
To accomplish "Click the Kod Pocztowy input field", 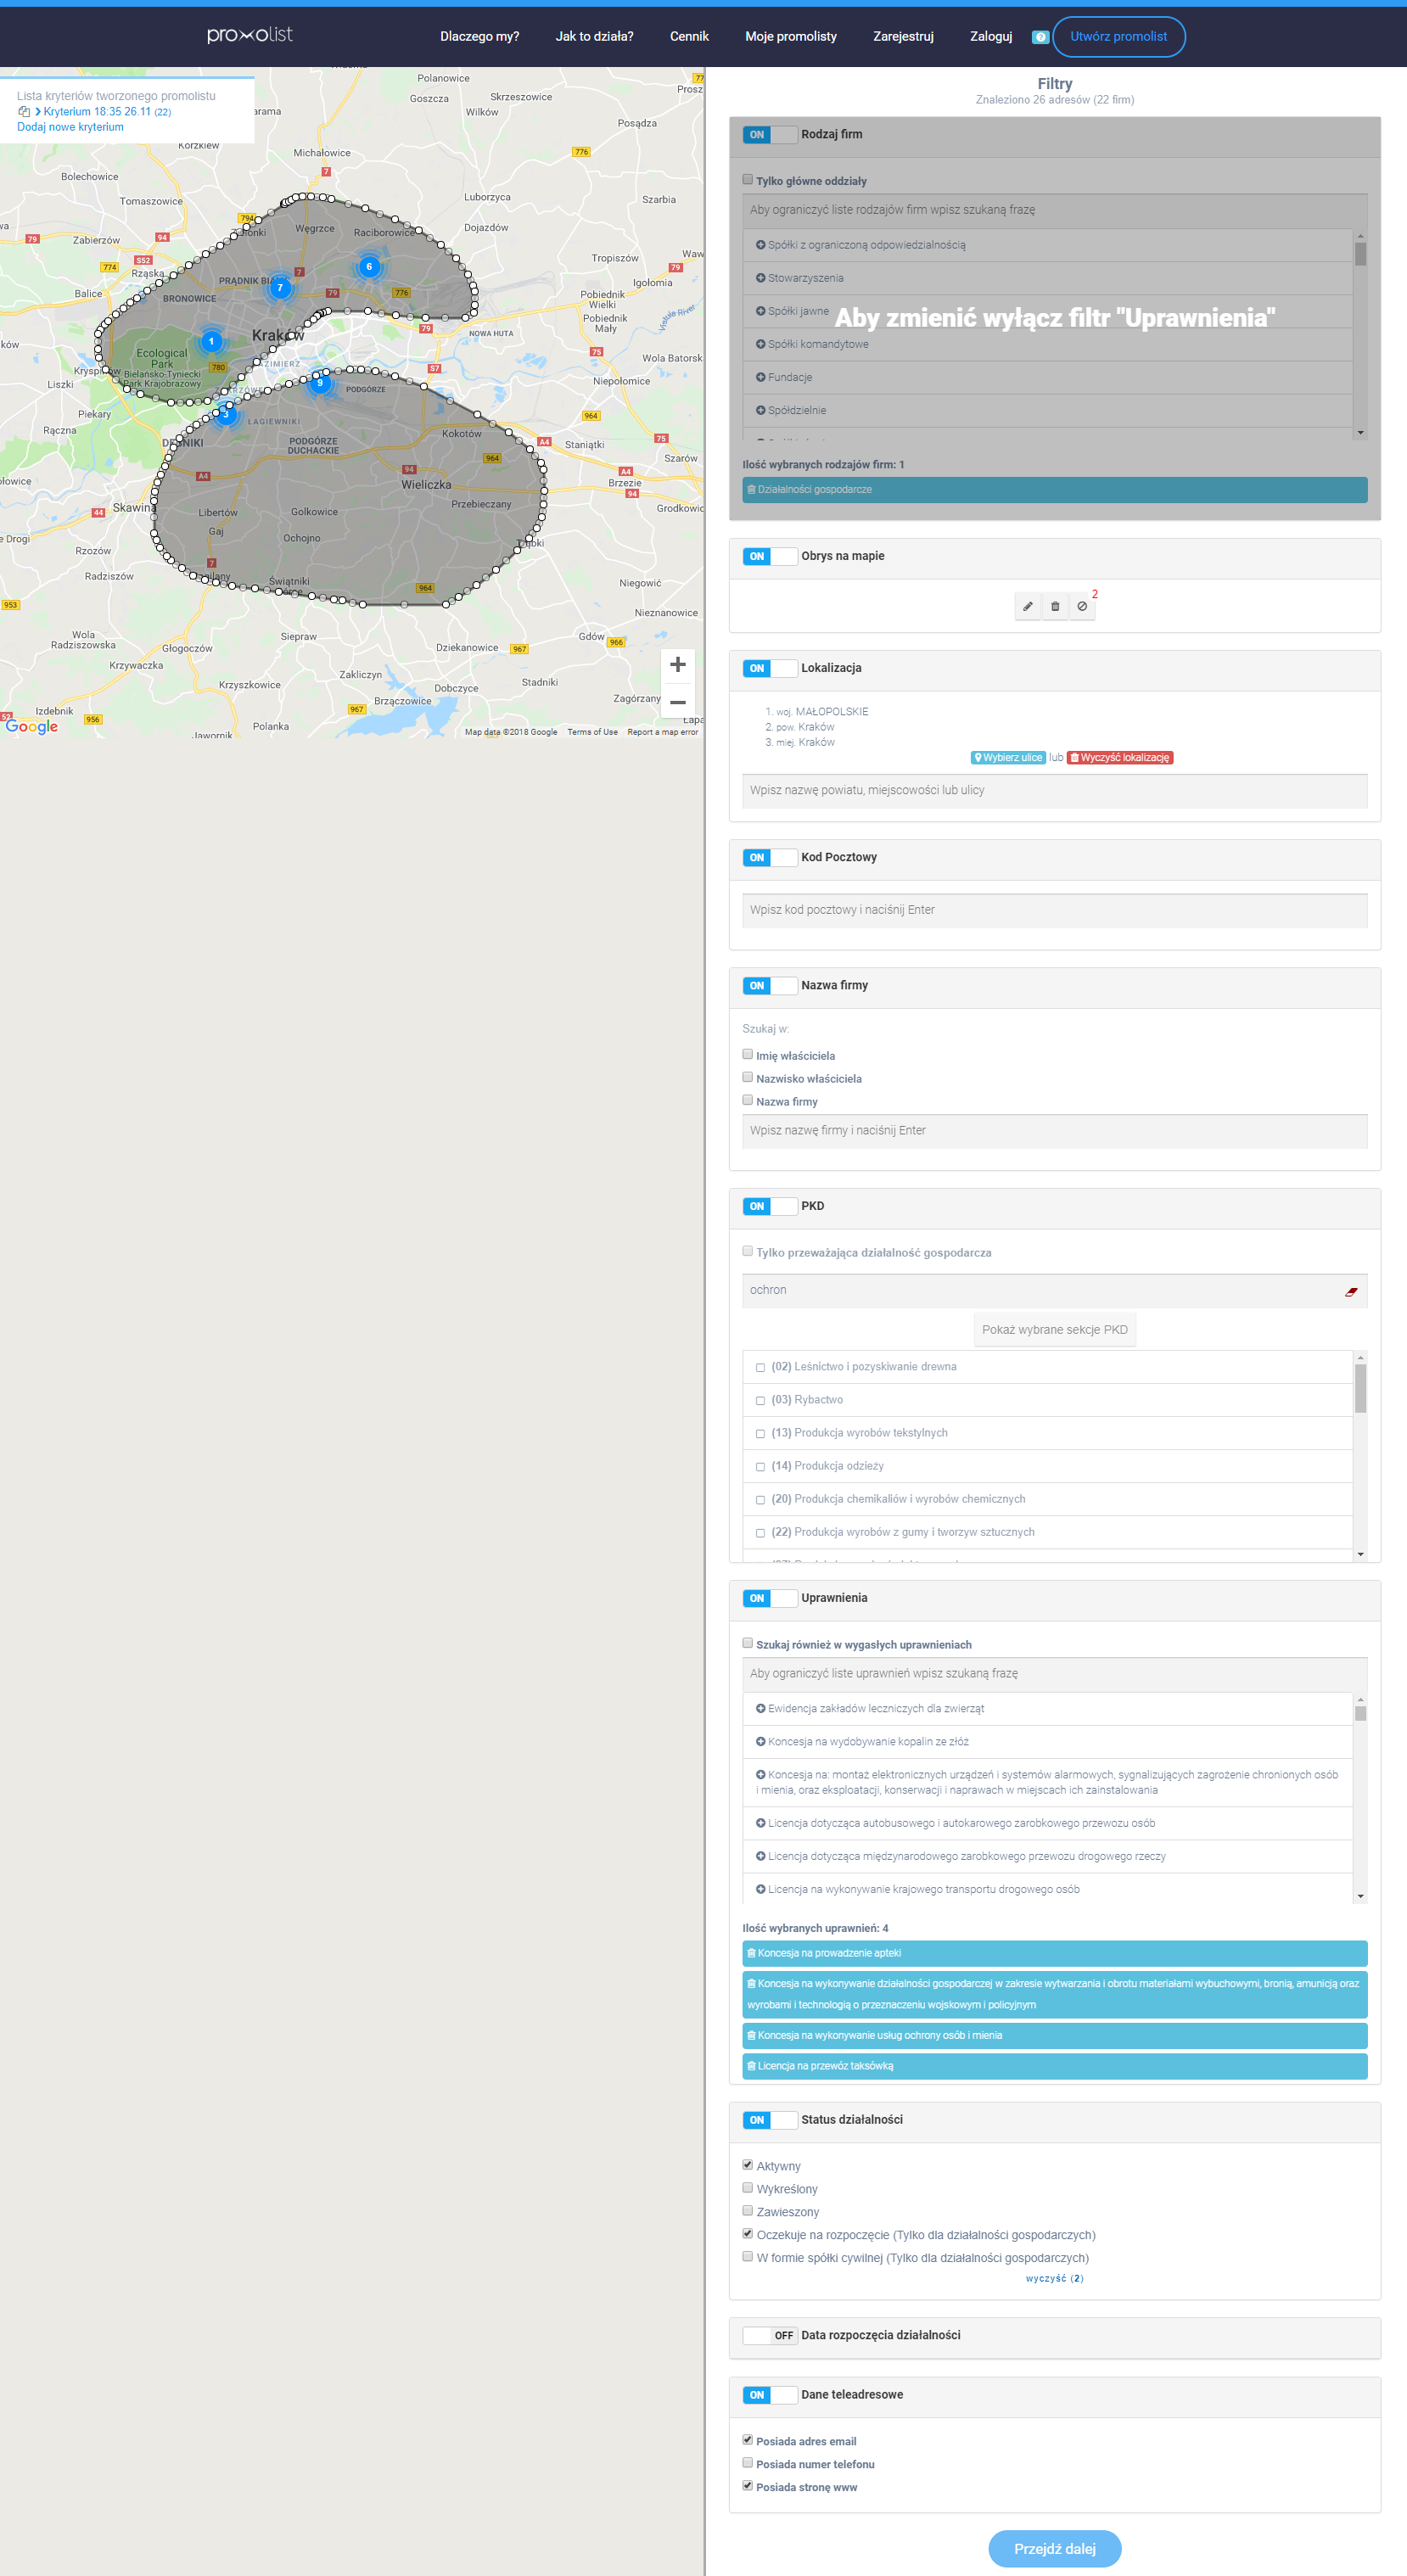I will click(1054, 910).
